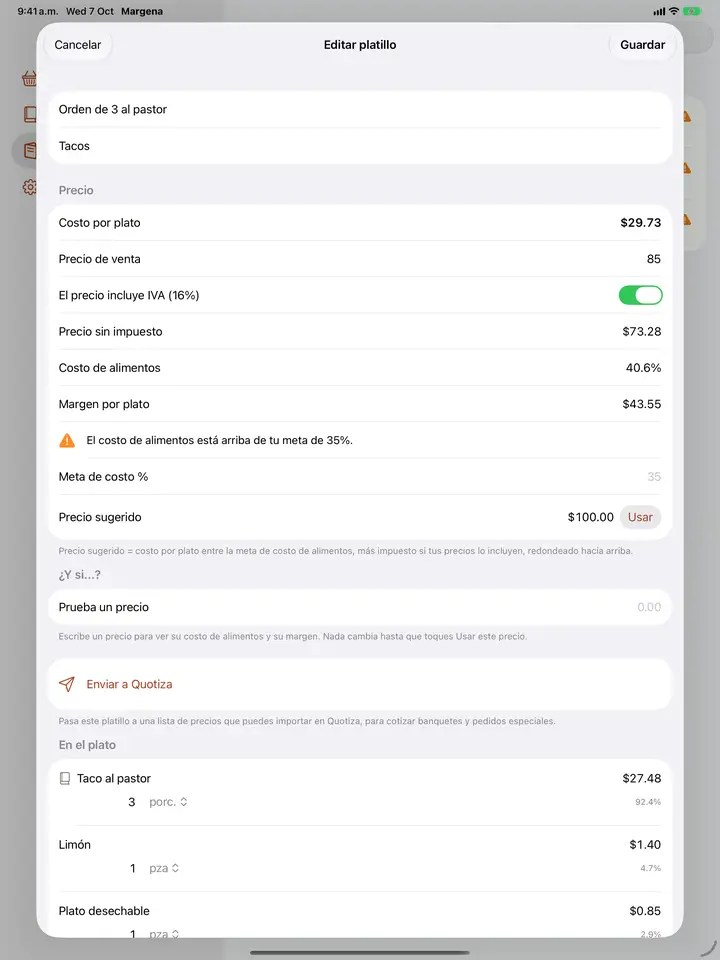The height and width of the screenshot is (960, 720).
Task: Edit the dish name Orden de 3 al pastor
Action: [x=360, y=110]
